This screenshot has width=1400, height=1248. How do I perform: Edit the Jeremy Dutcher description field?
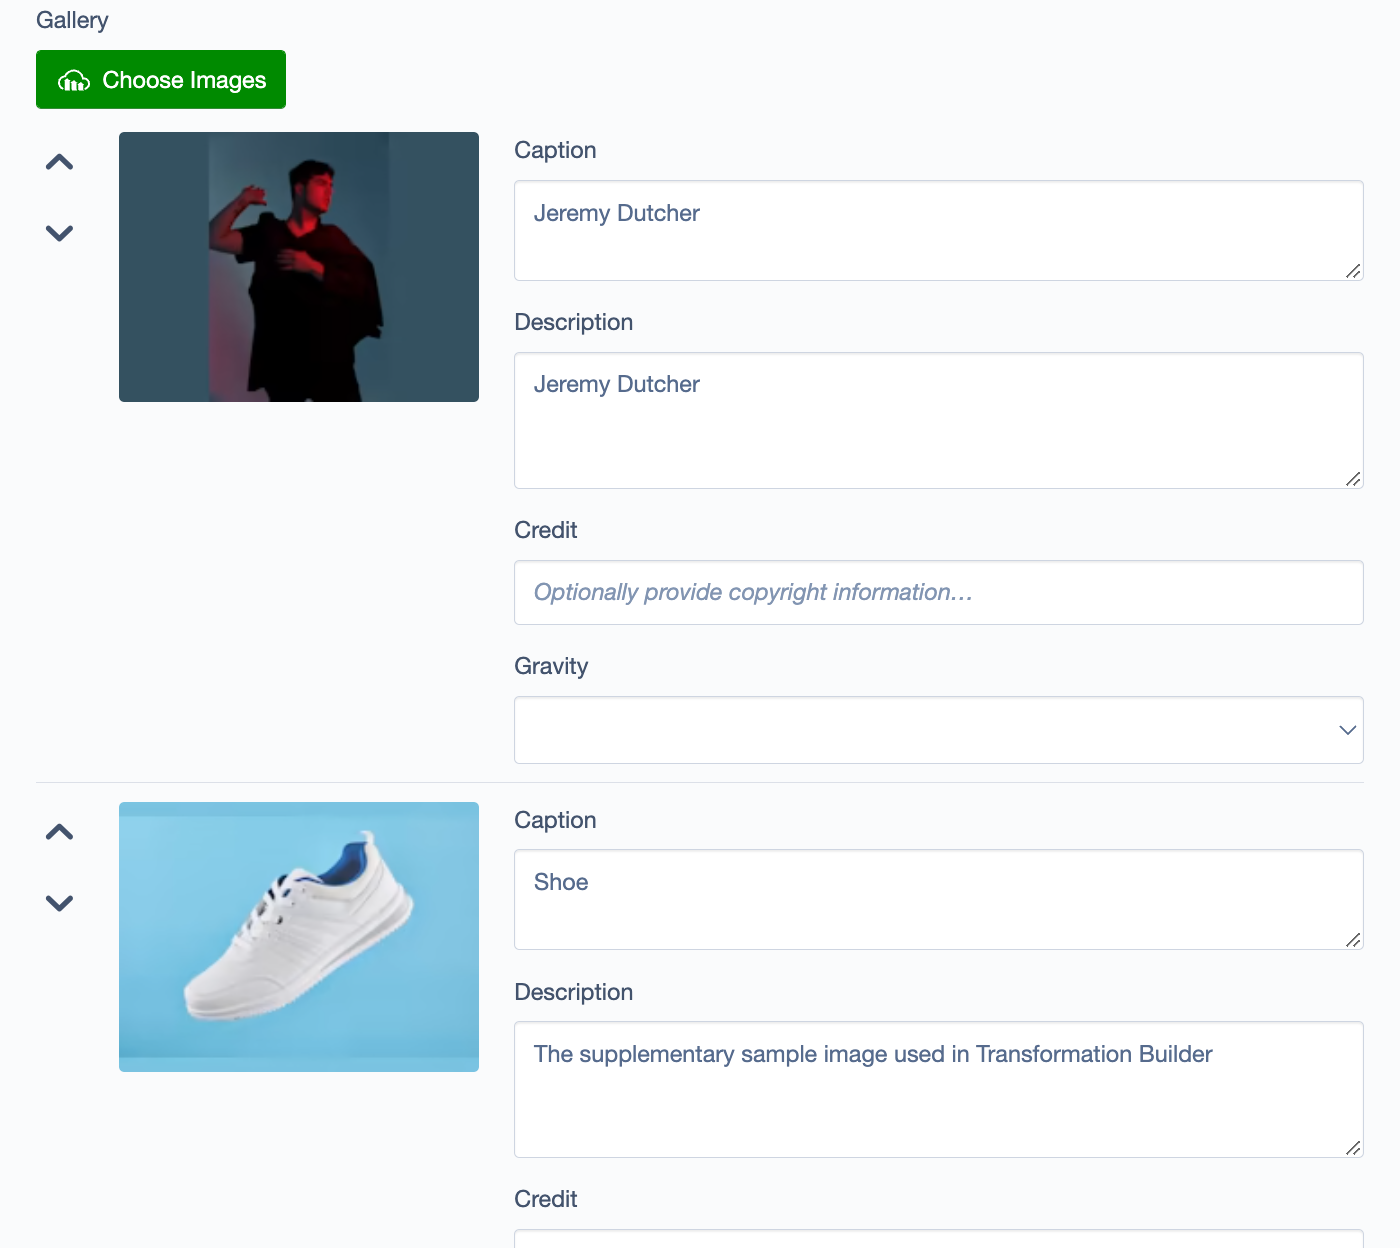click(x=939, y=421)
